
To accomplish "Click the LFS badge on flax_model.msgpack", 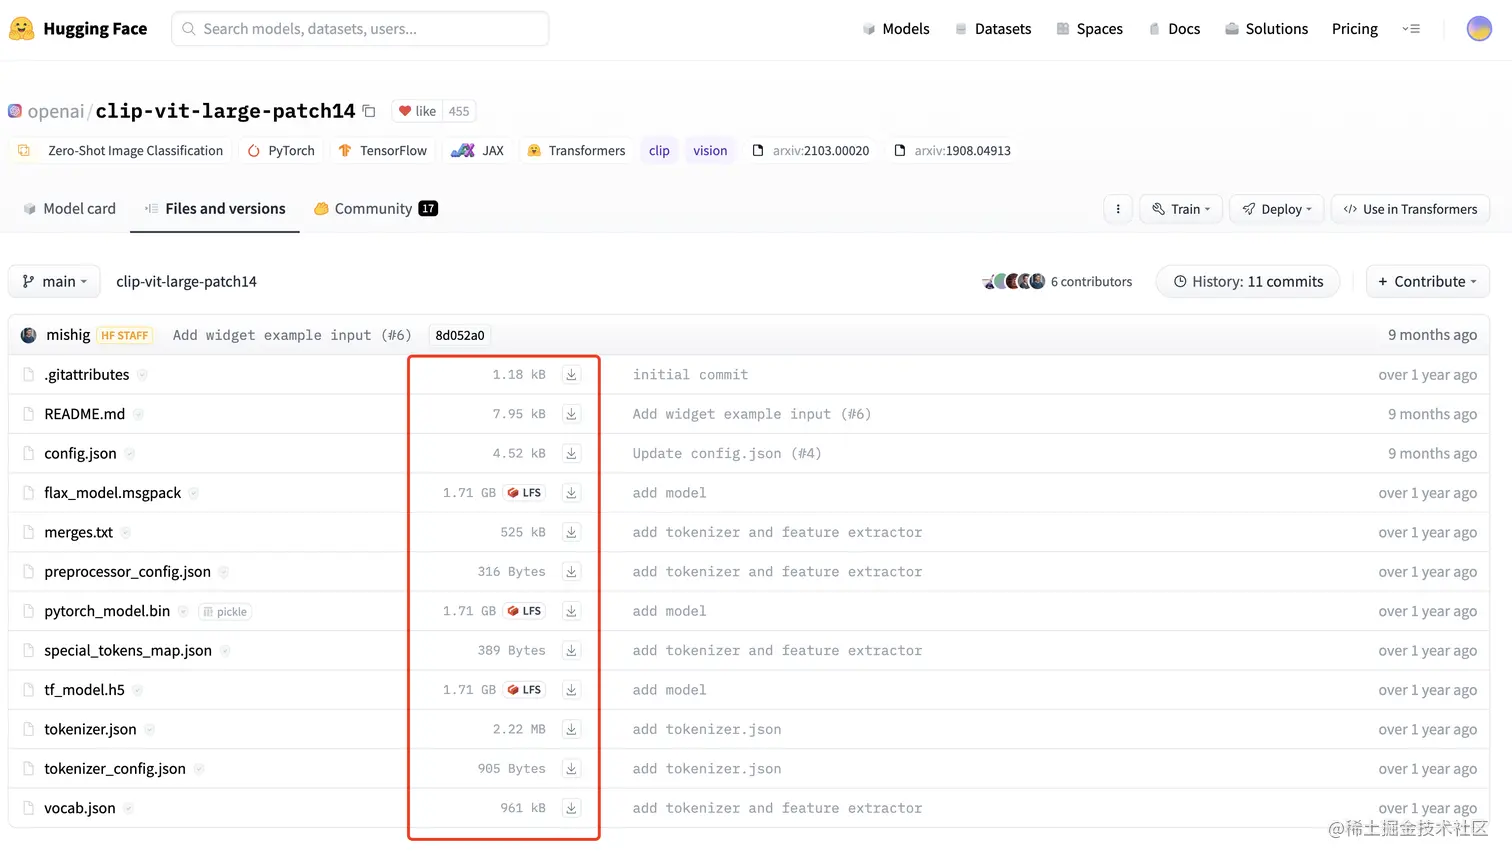I will coord(524,493).
